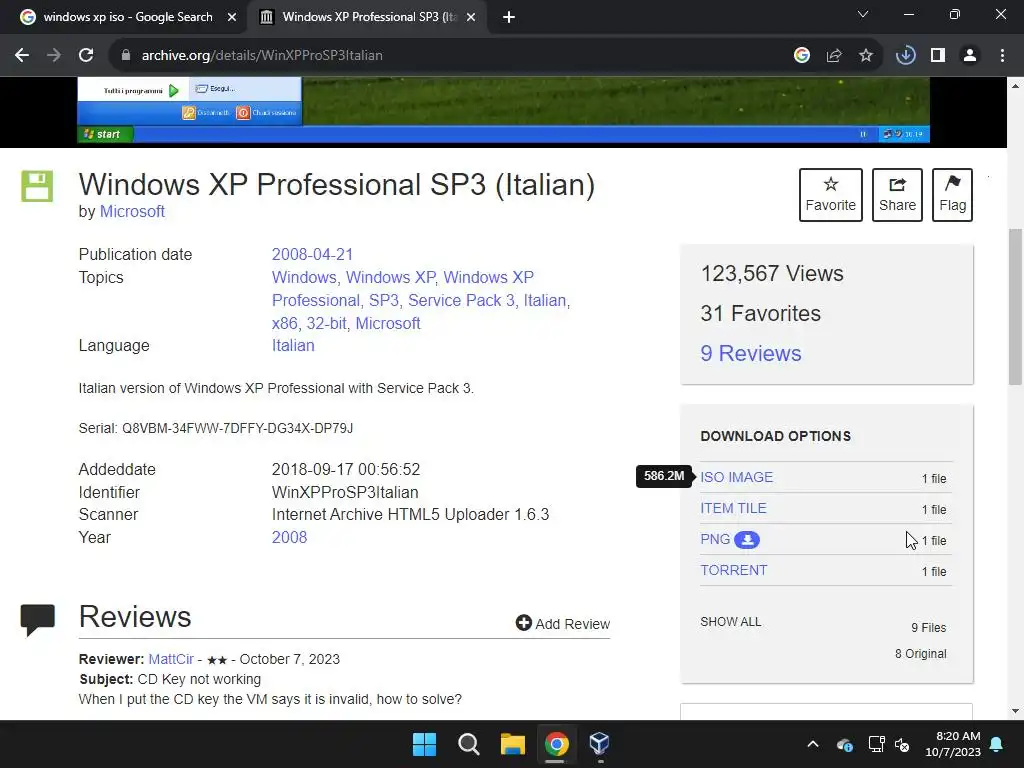Open the Service Pack 3 topic link

[461, 300]
